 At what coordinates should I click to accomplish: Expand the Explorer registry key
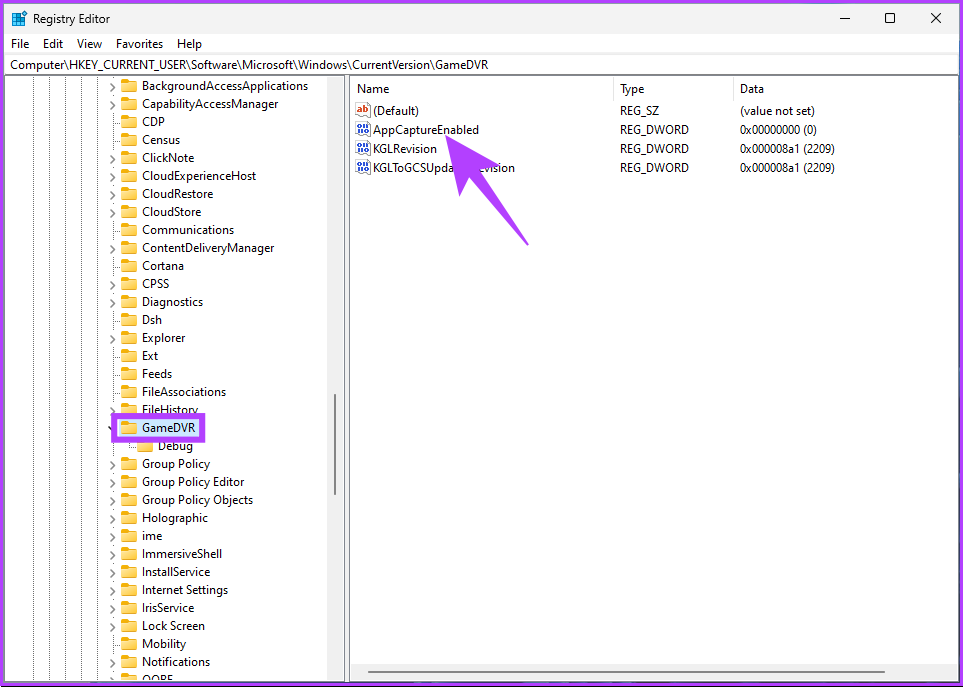(112, 338)
